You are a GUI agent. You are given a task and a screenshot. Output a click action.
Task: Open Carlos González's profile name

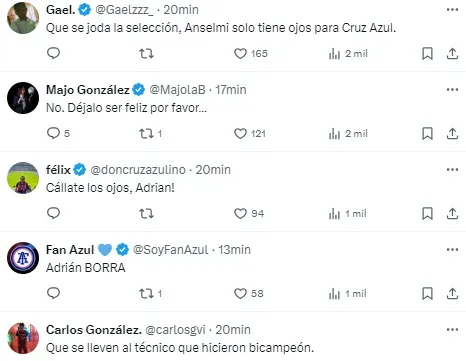click(94, 330)
